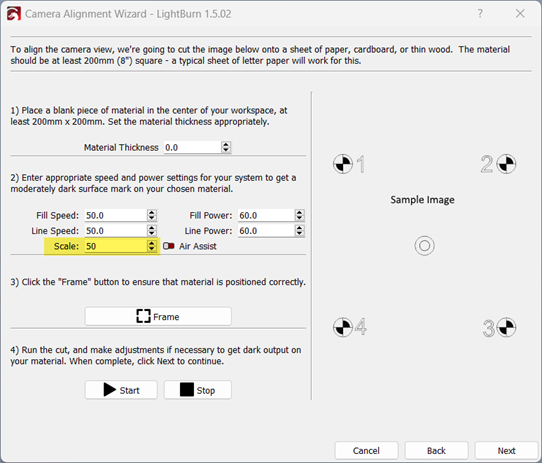Click the Line Speed input field
542x463 pixels.
point(116,231)
